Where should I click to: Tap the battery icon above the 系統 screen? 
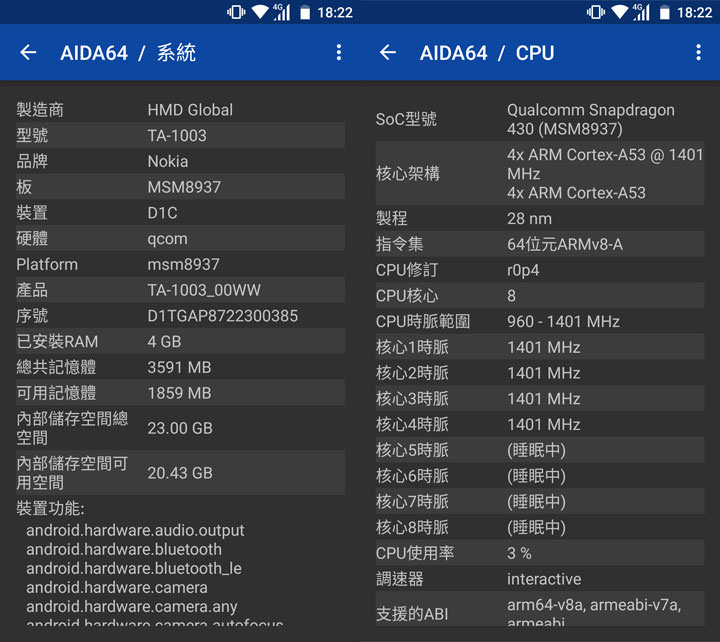305,12
